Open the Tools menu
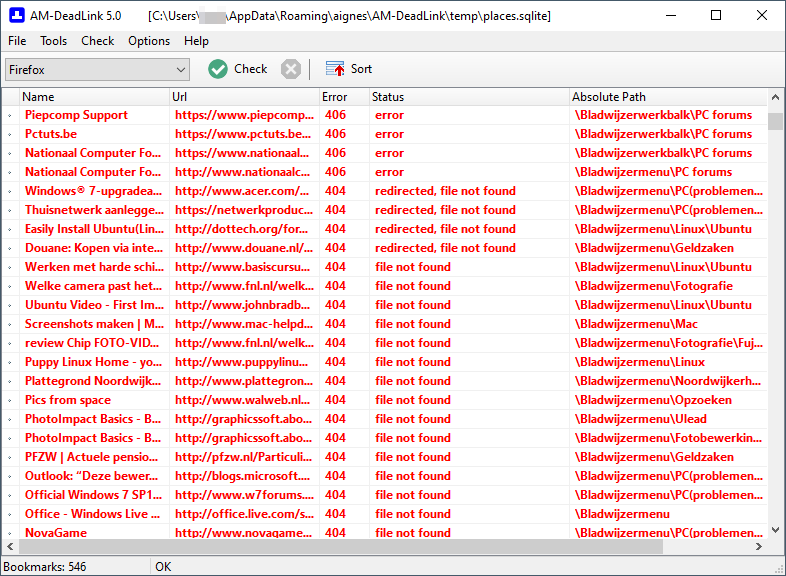Image resolution: width=786 pixels, height=576 pixels. point(54,41)
